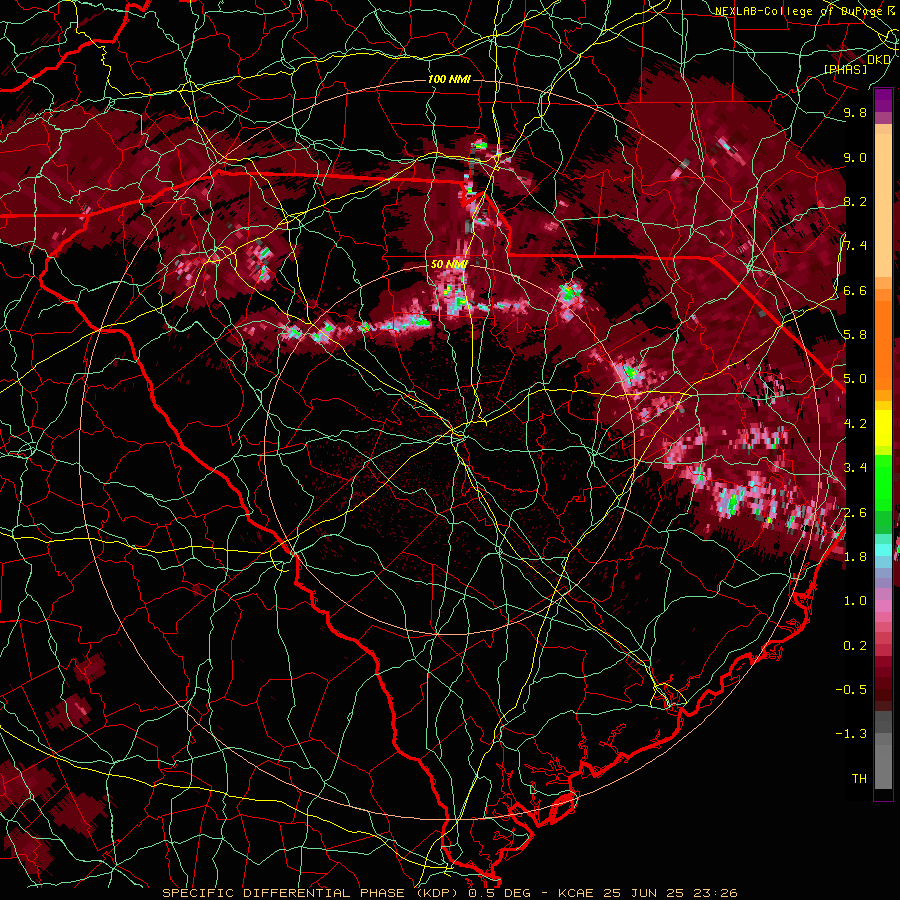Click the SPECIFIC DIFFERENTIAL PHASE (KDP) caption
The image size is (900, 900).
(x=312, y=893)
